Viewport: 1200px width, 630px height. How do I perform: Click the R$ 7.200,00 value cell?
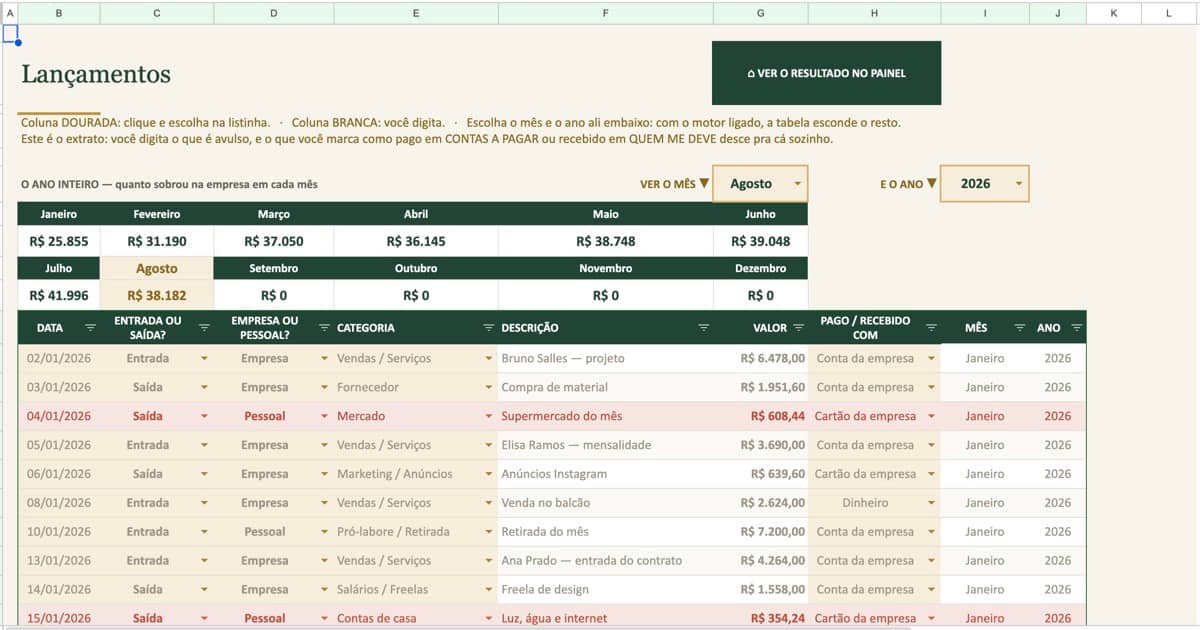(761, 532)
